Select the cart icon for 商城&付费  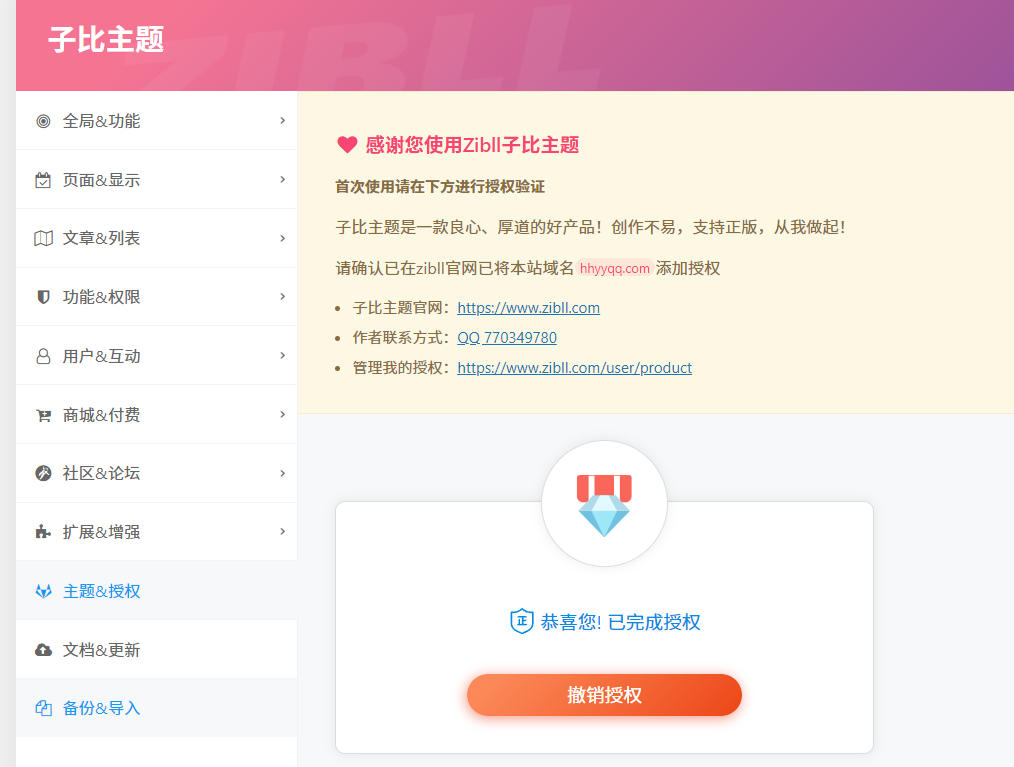point(43,414)
